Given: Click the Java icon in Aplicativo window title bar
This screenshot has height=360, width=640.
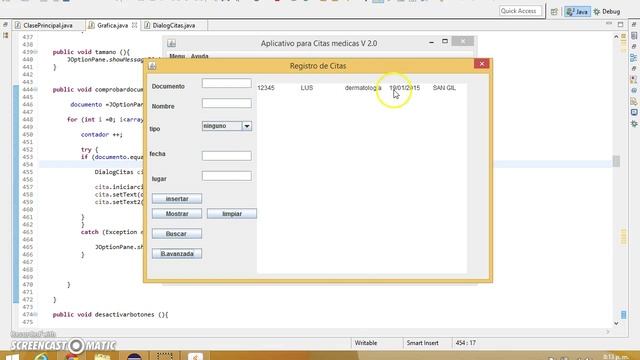Looking at the screenshot, I should coord(171,43).
